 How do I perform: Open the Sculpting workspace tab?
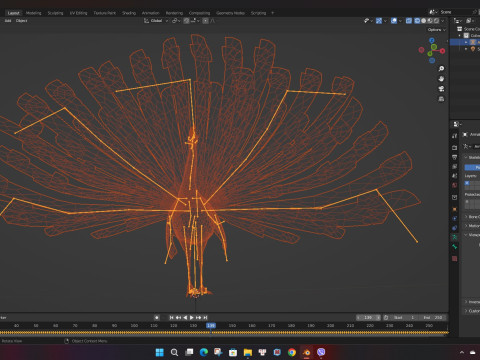coord(55,13)
